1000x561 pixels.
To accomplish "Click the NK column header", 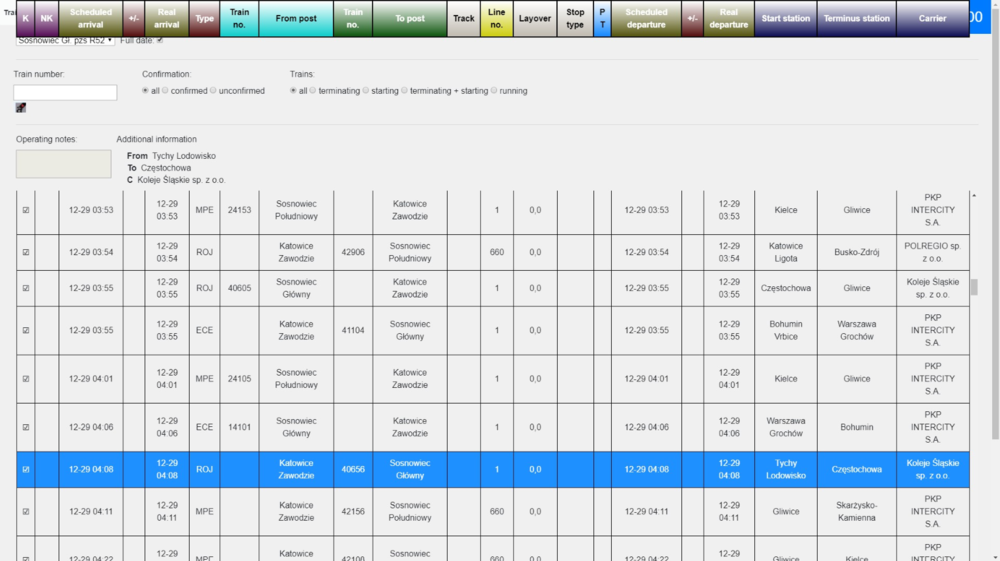I will coord(47,18).
